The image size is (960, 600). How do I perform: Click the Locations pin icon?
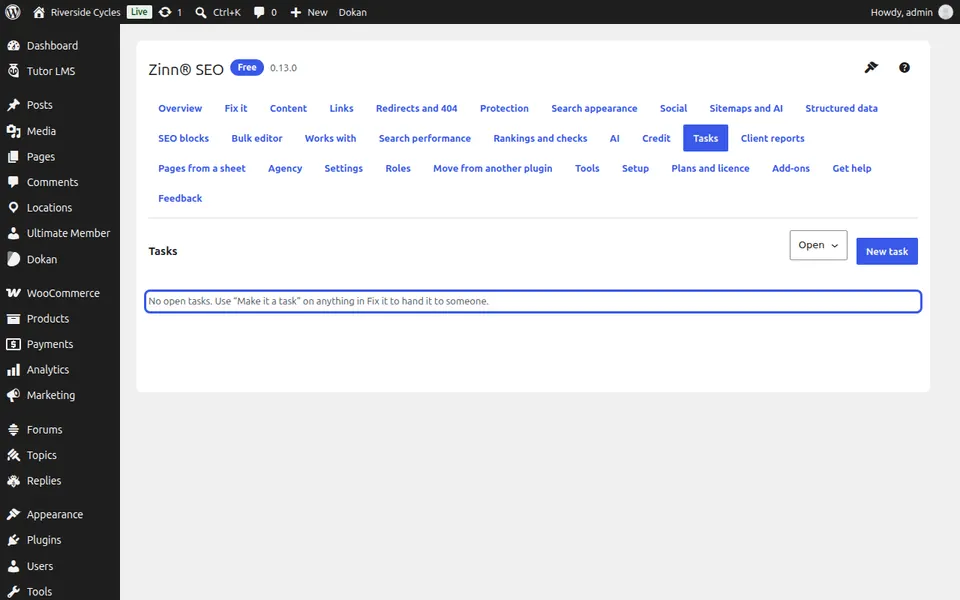[x=13, y=208]
